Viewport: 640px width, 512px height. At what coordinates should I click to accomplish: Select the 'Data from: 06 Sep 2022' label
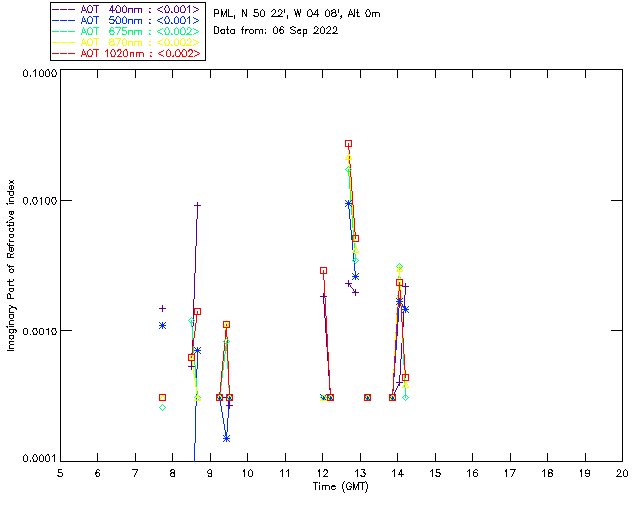coord(276,30)
